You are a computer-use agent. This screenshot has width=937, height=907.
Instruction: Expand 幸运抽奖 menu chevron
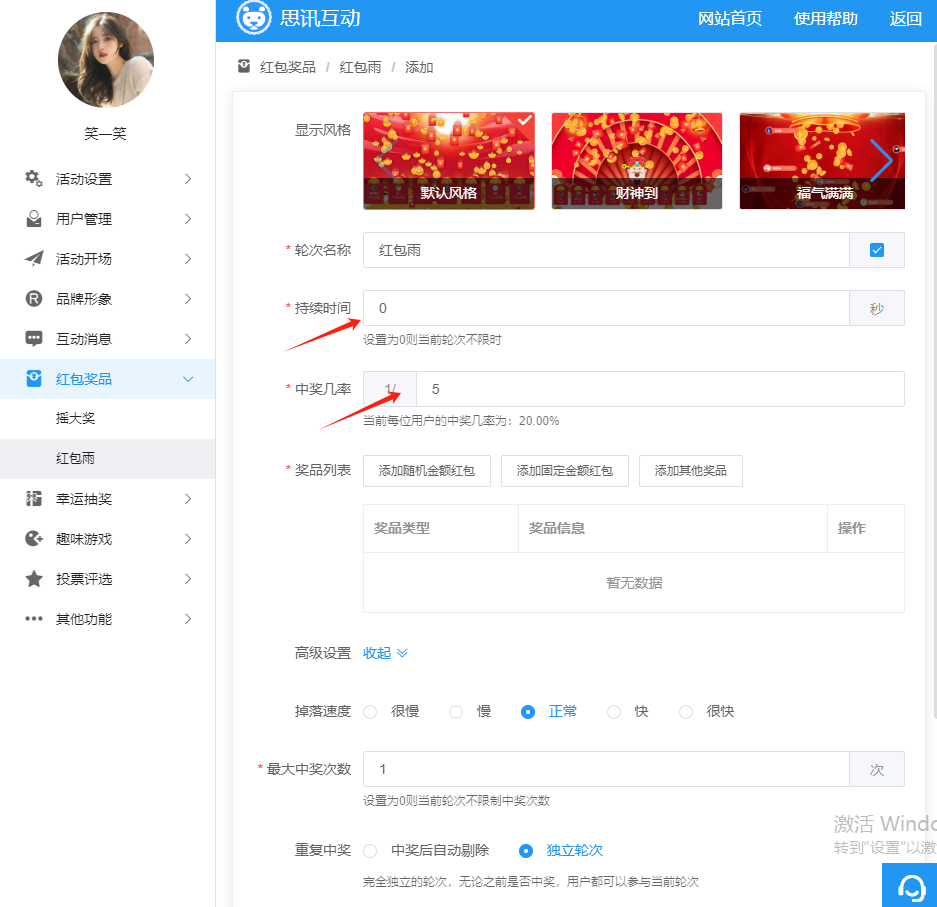(x=188, y=499)
